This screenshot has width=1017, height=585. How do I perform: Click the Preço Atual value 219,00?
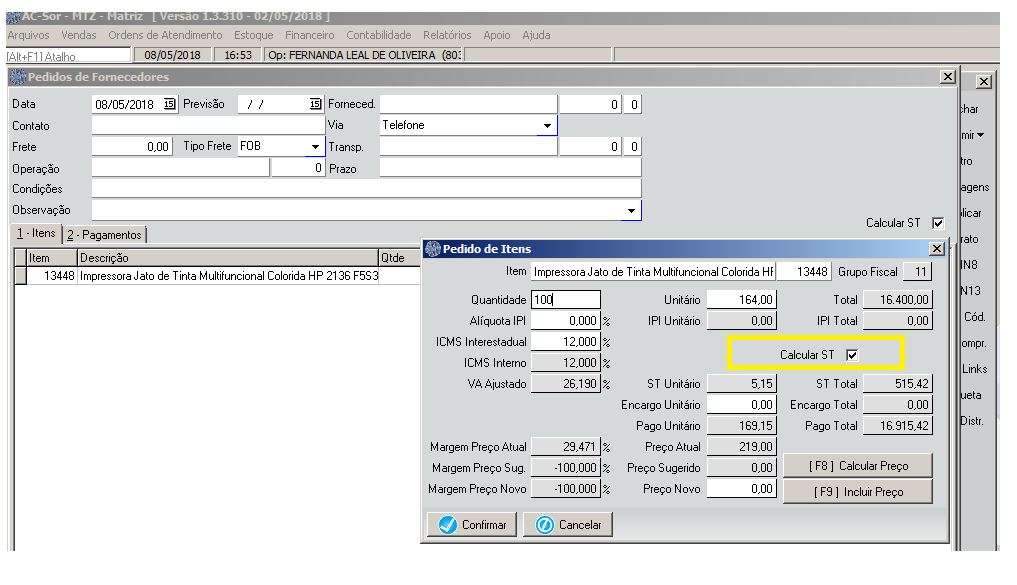pos(741,447)
